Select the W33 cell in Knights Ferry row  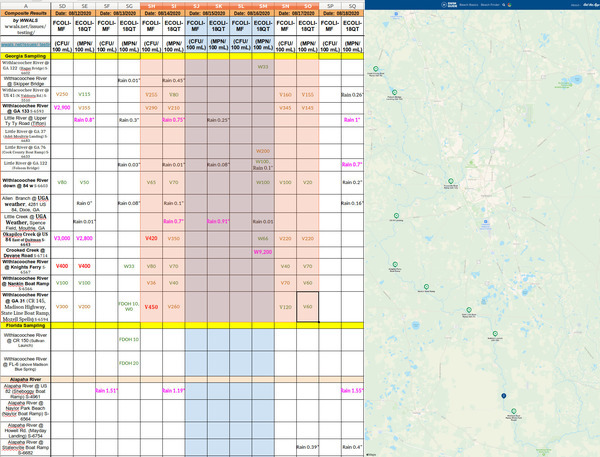click(x=129, y=266)
